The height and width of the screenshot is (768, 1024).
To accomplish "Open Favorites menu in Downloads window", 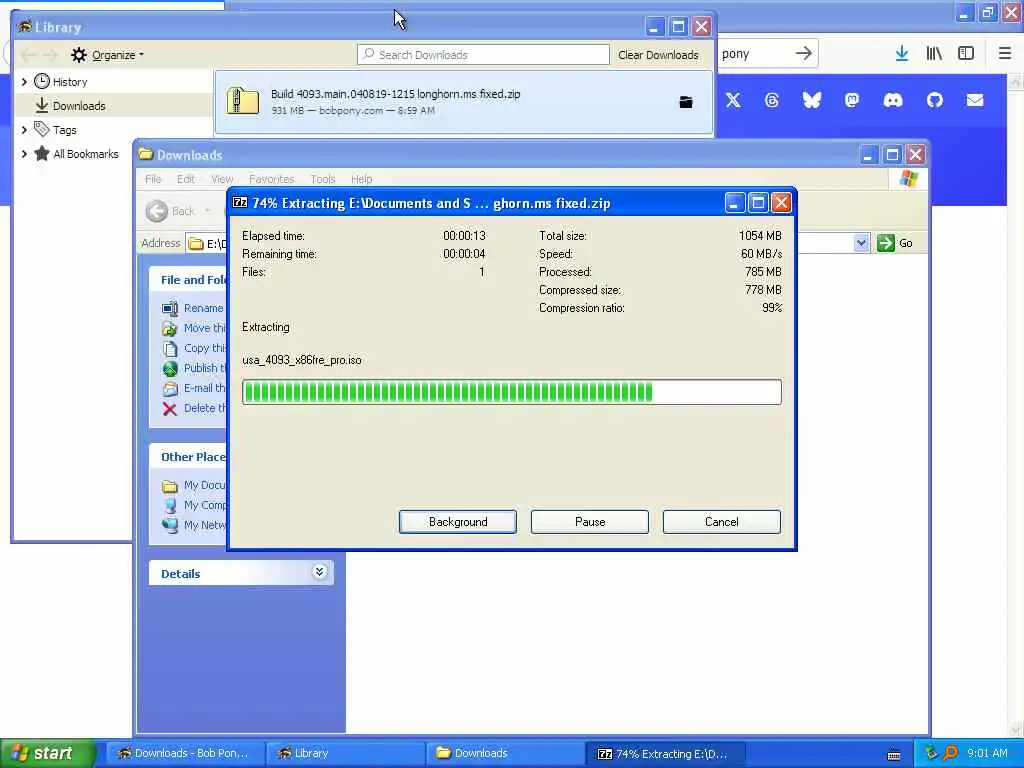I will point(272,179).
